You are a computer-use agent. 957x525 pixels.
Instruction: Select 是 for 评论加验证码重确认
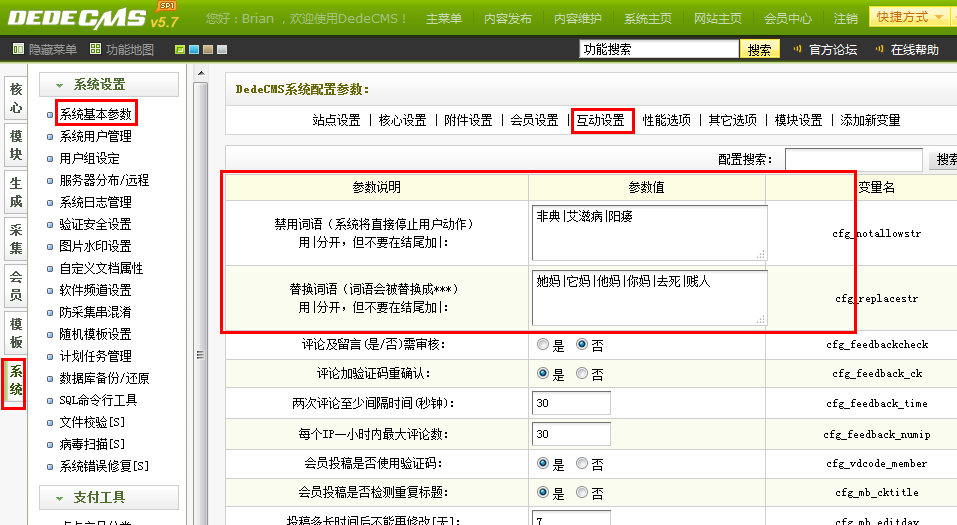(543, 373)
